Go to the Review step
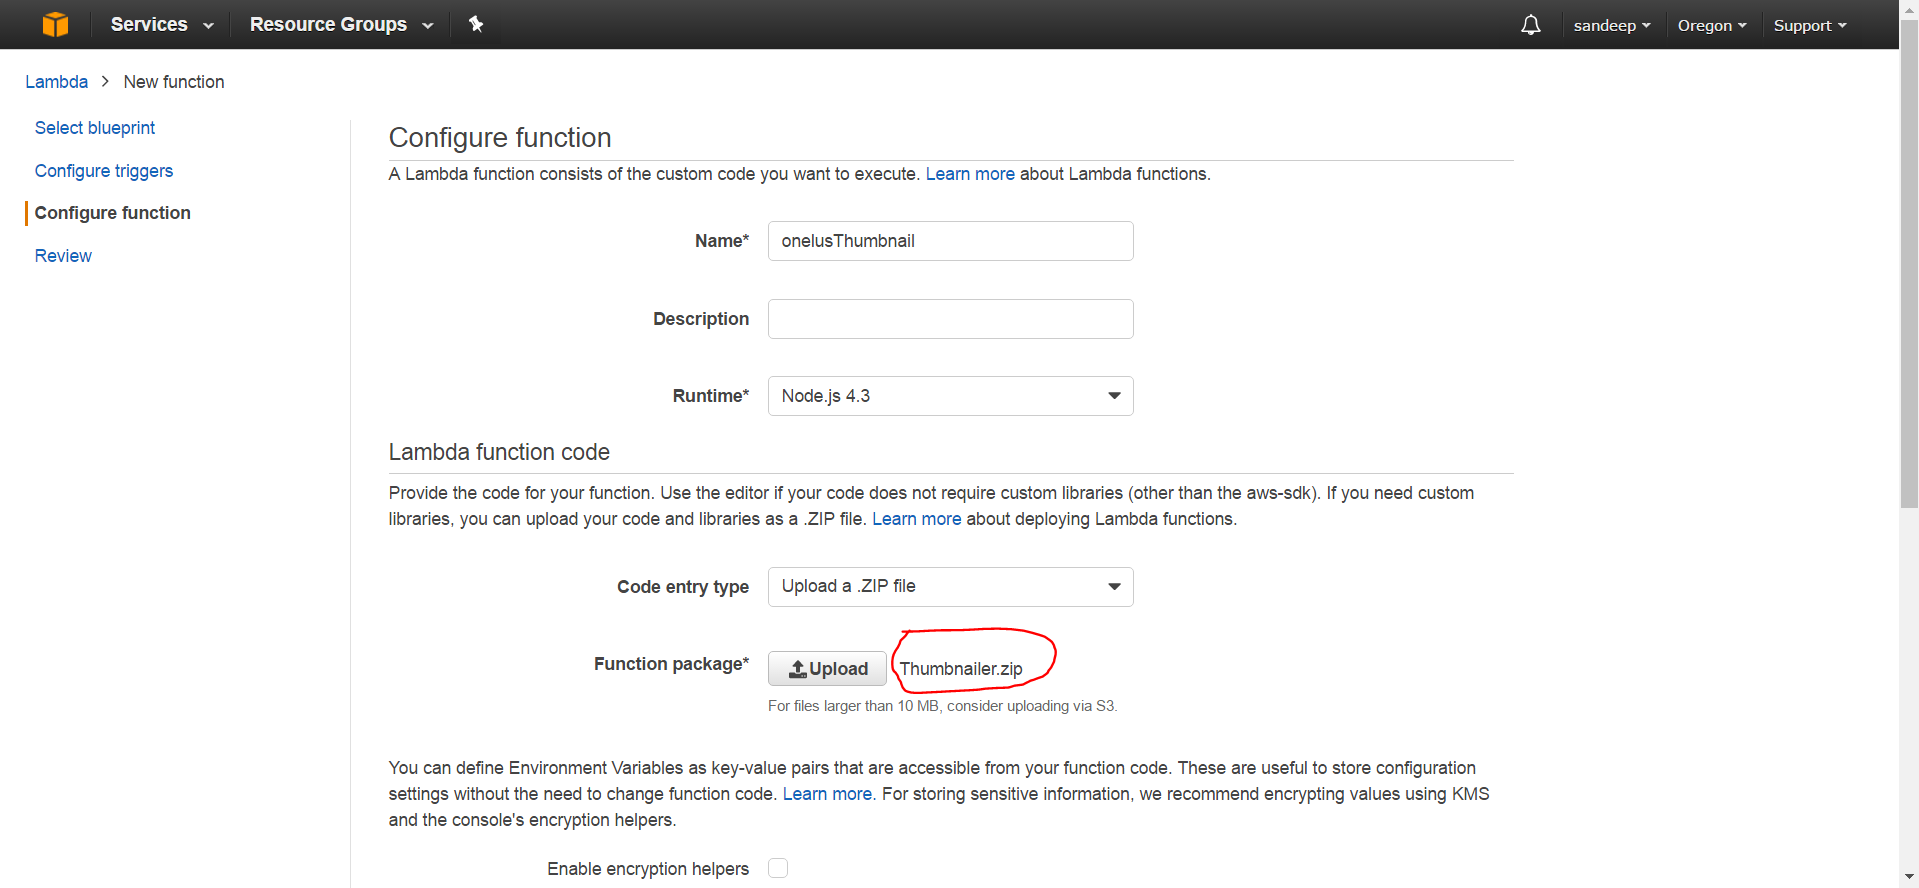This screenshot has height=888, width=1919. tap(63, 256)
